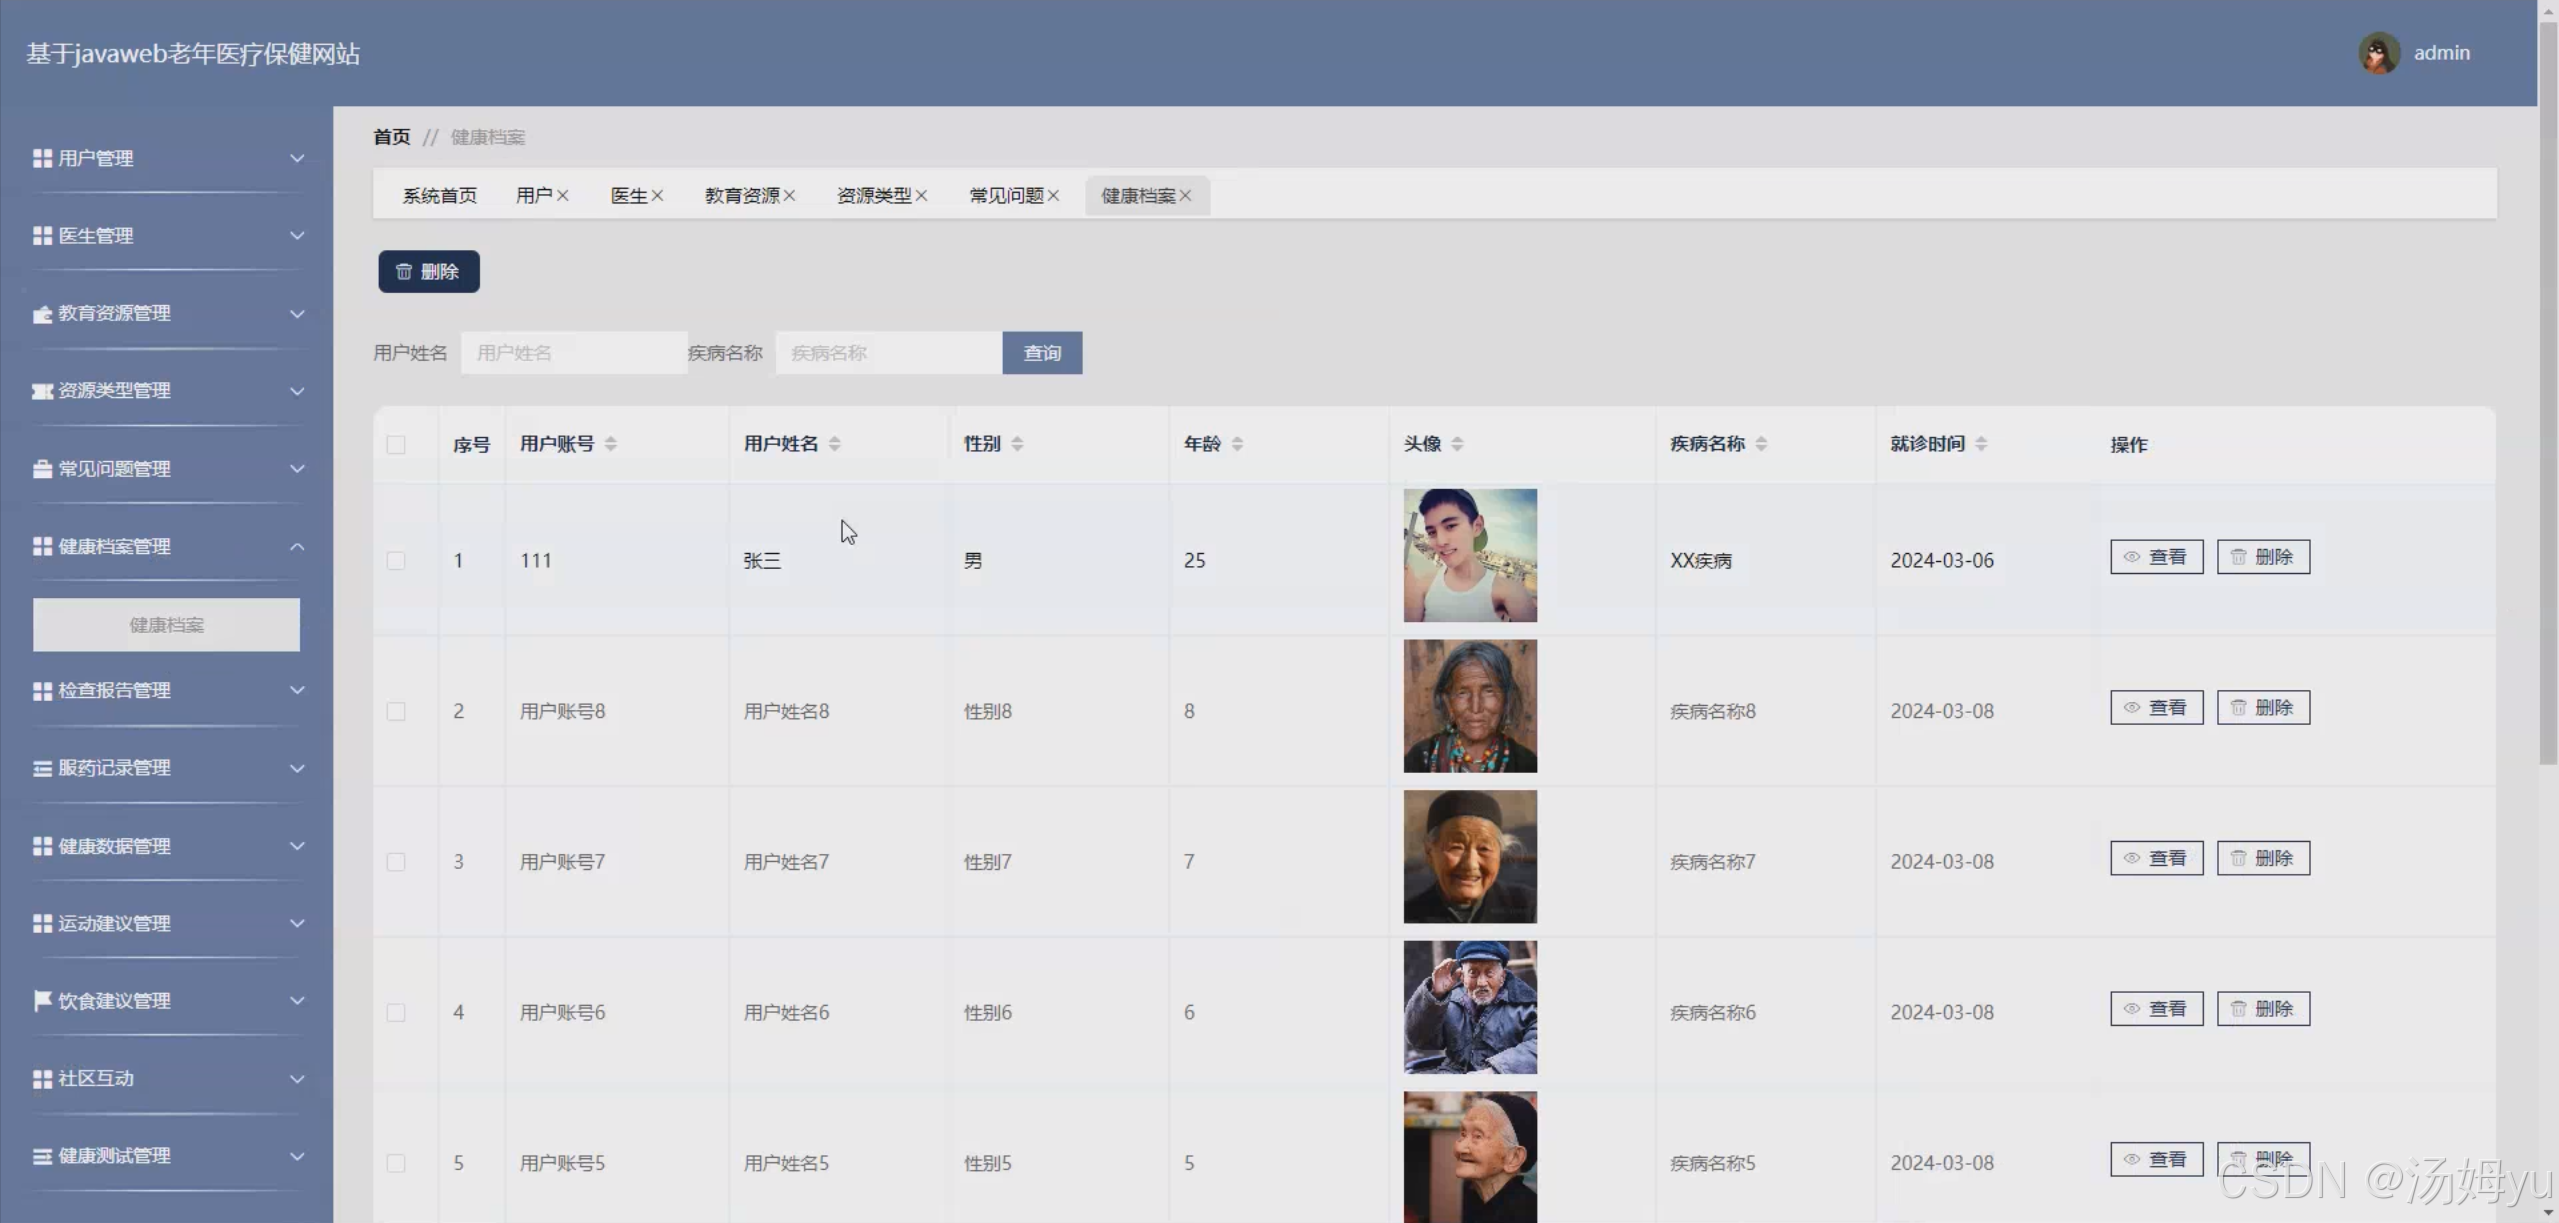Click 查看 button for 用户账号8 row
Image resolution: width=2559 pixels, height=1223 pixels.
[2156, 708]
